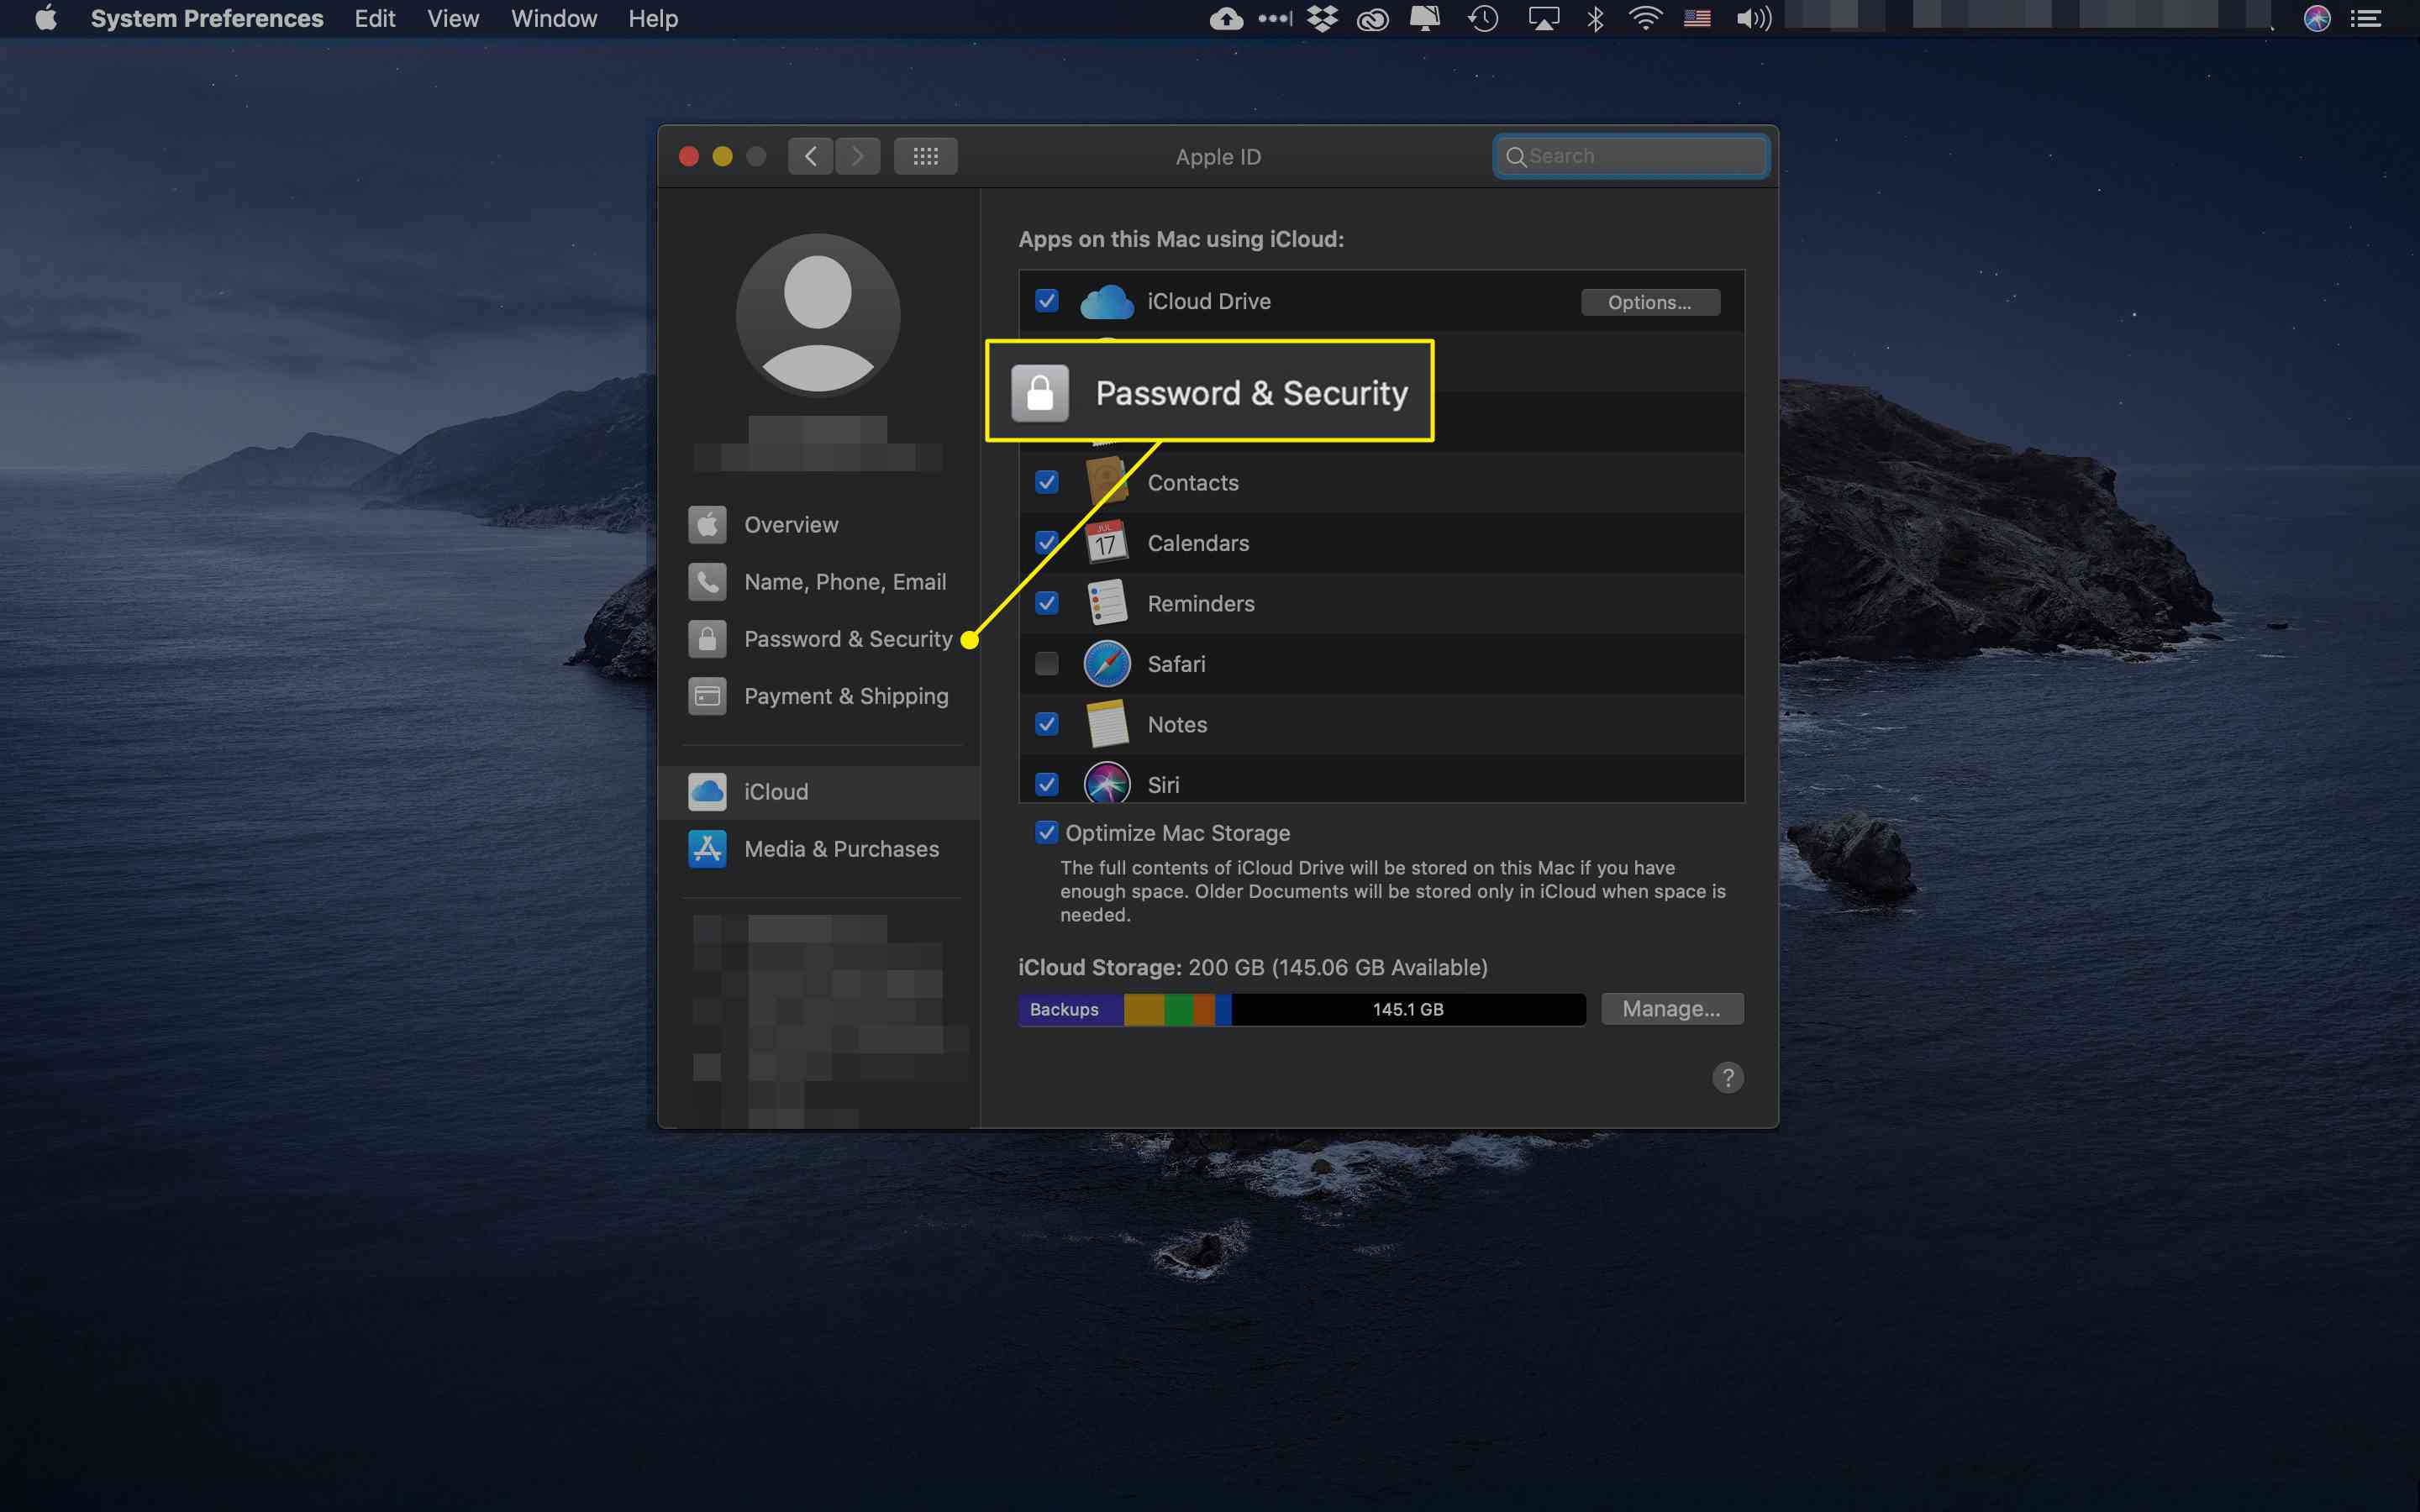Click the grid view switcher button
This screenshot has height=1512, width=2420.
pyautogui.click(x=927, y=157)
